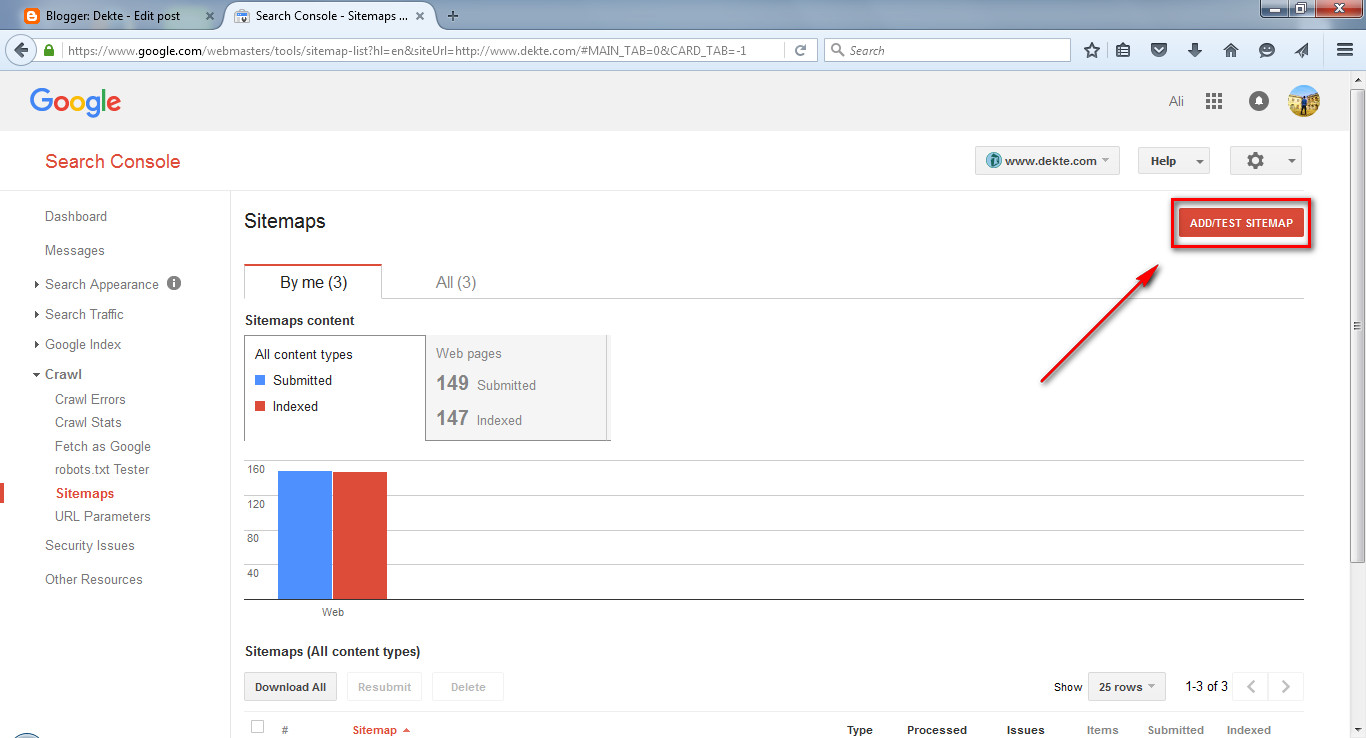
Task: Open the smiley chat icon
Action: 1267,50
